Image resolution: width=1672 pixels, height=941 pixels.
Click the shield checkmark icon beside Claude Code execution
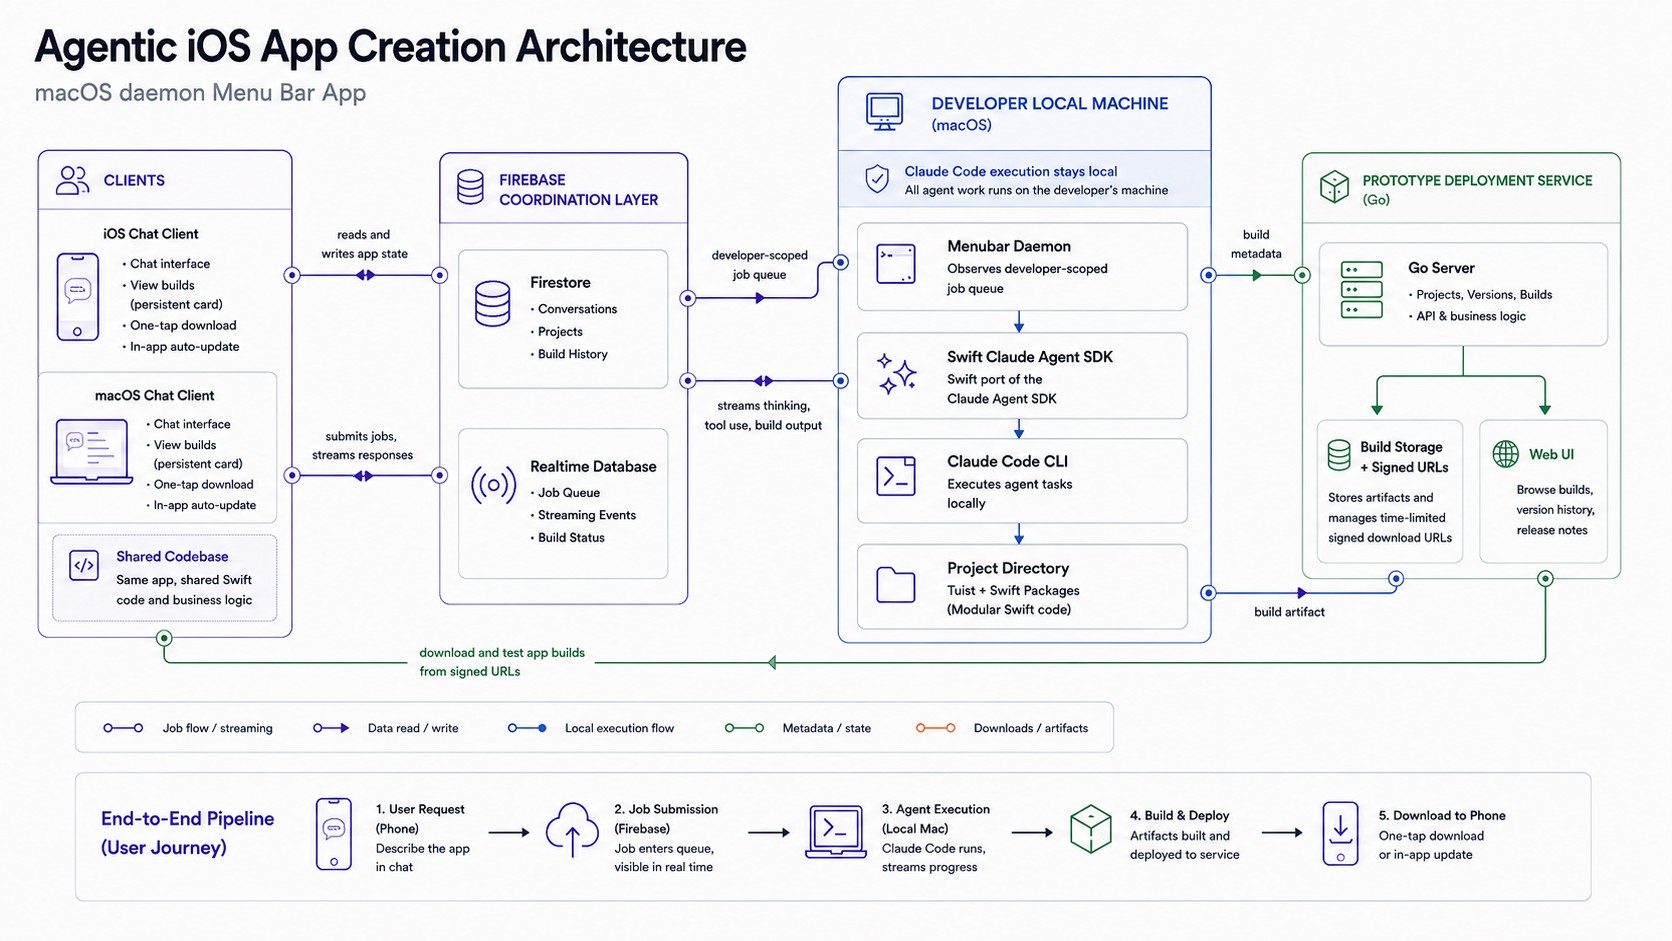(877, 179)
